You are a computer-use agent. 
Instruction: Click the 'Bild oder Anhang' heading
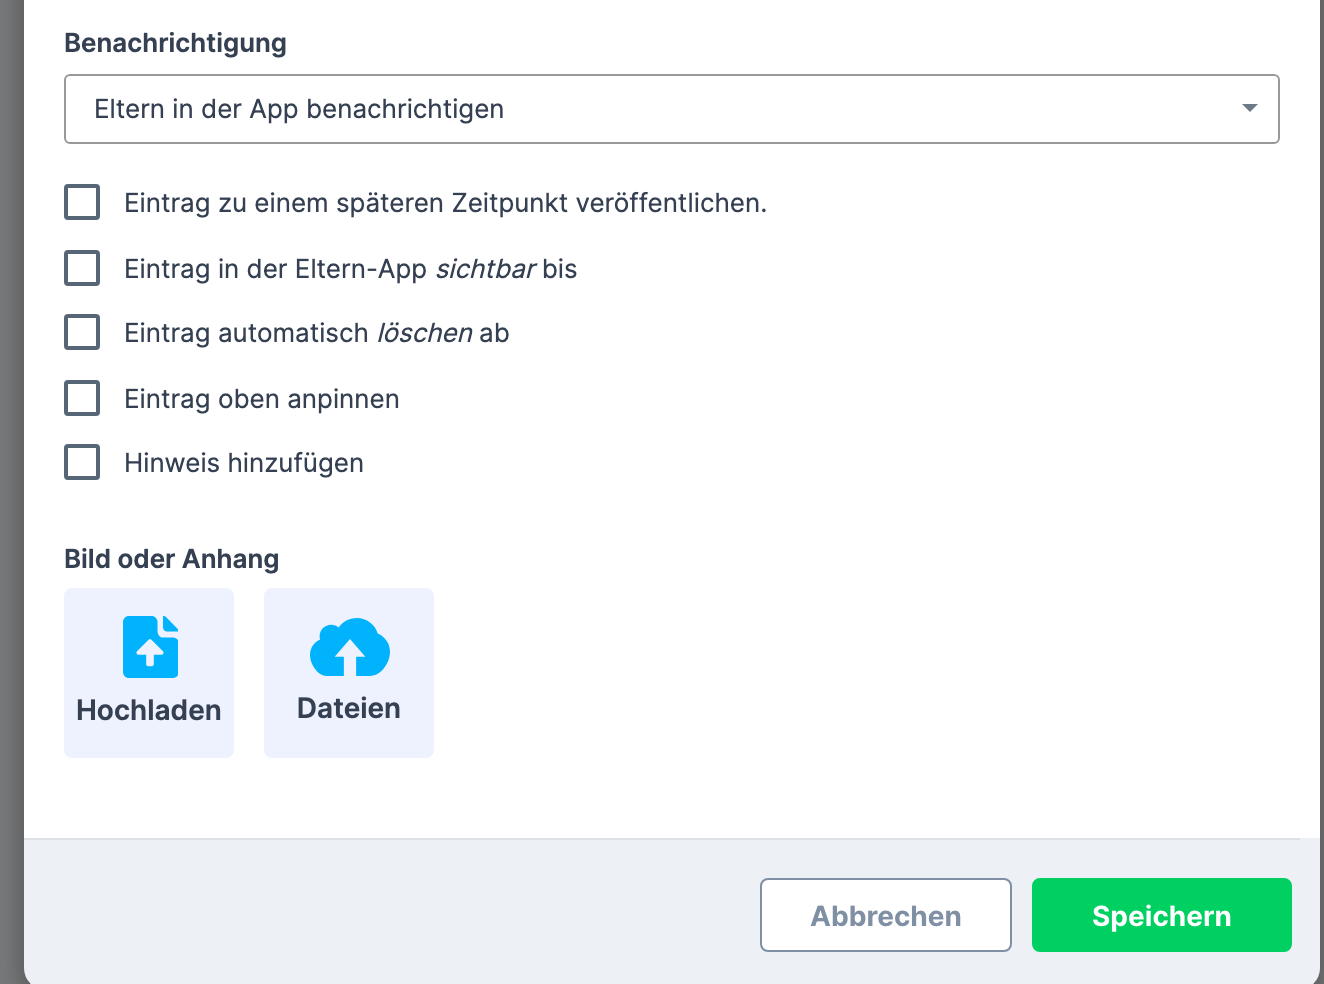(172, 559)
